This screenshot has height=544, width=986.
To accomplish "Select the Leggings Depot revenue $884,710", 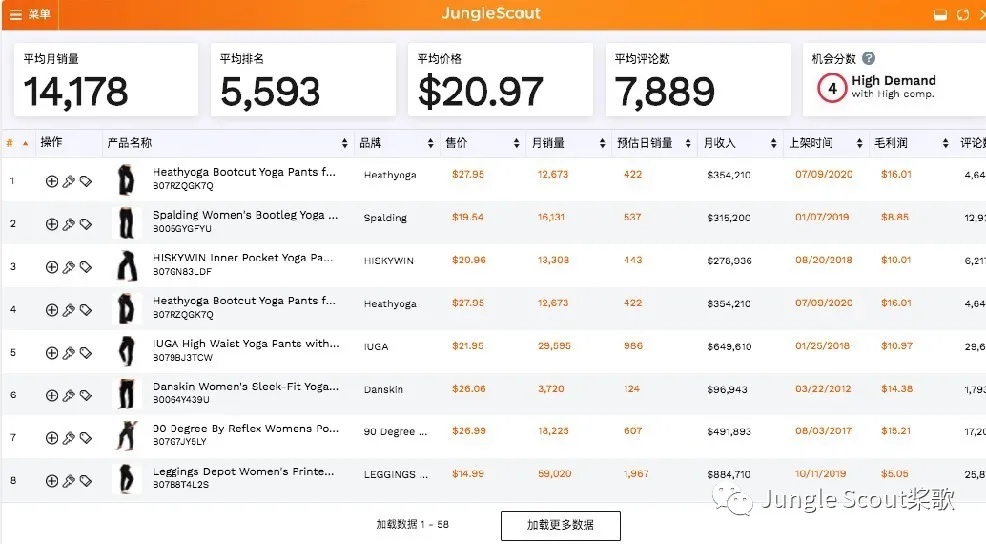I will [729, 474].
